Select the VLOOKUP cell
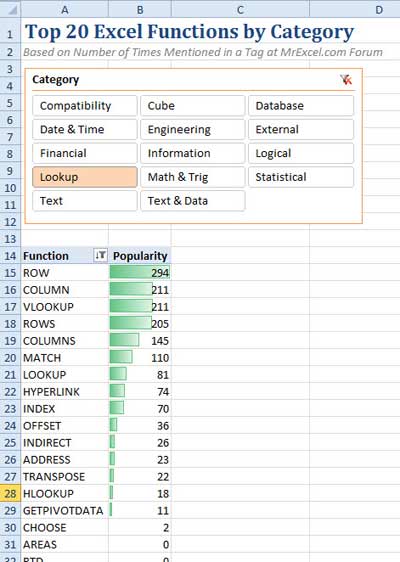 click(x=65, y=307)
